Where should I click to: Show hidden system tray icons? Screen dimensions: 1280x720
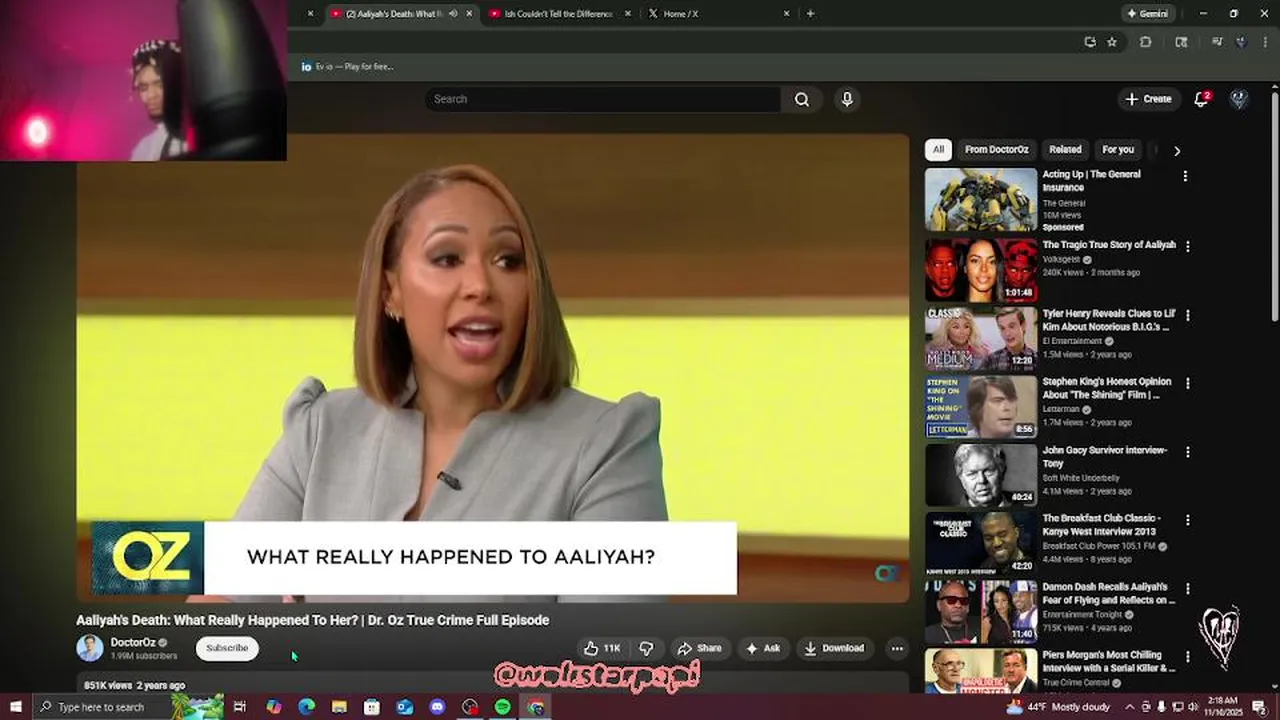tap(1131, 707)
